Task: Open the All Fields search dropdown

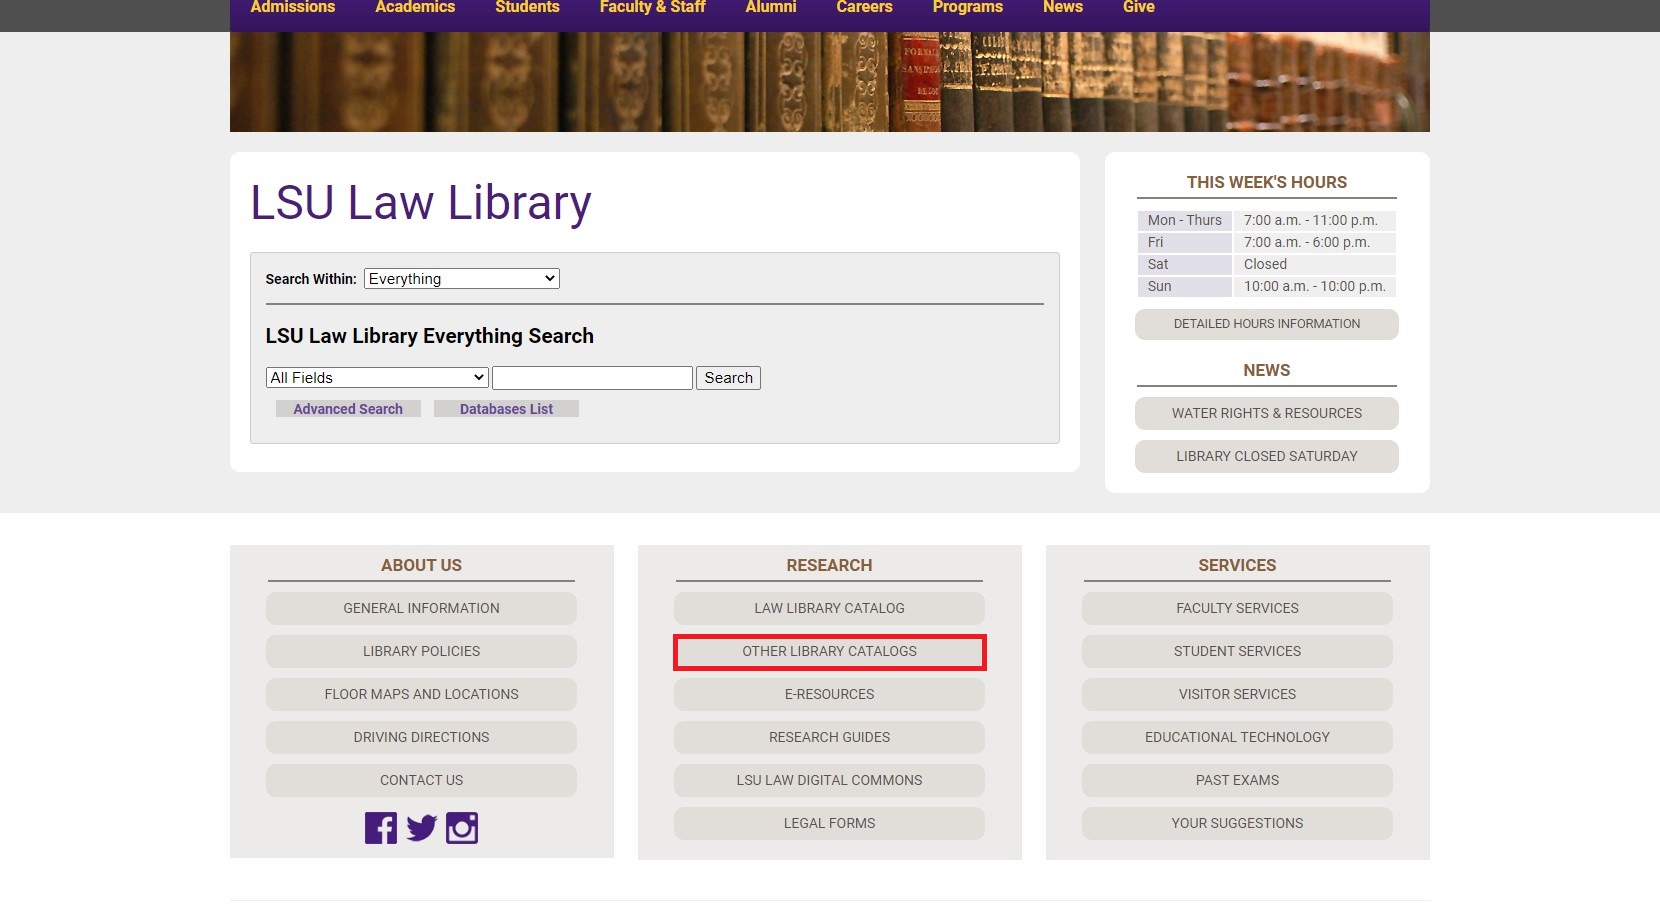Action: click(x=377, y=378)
